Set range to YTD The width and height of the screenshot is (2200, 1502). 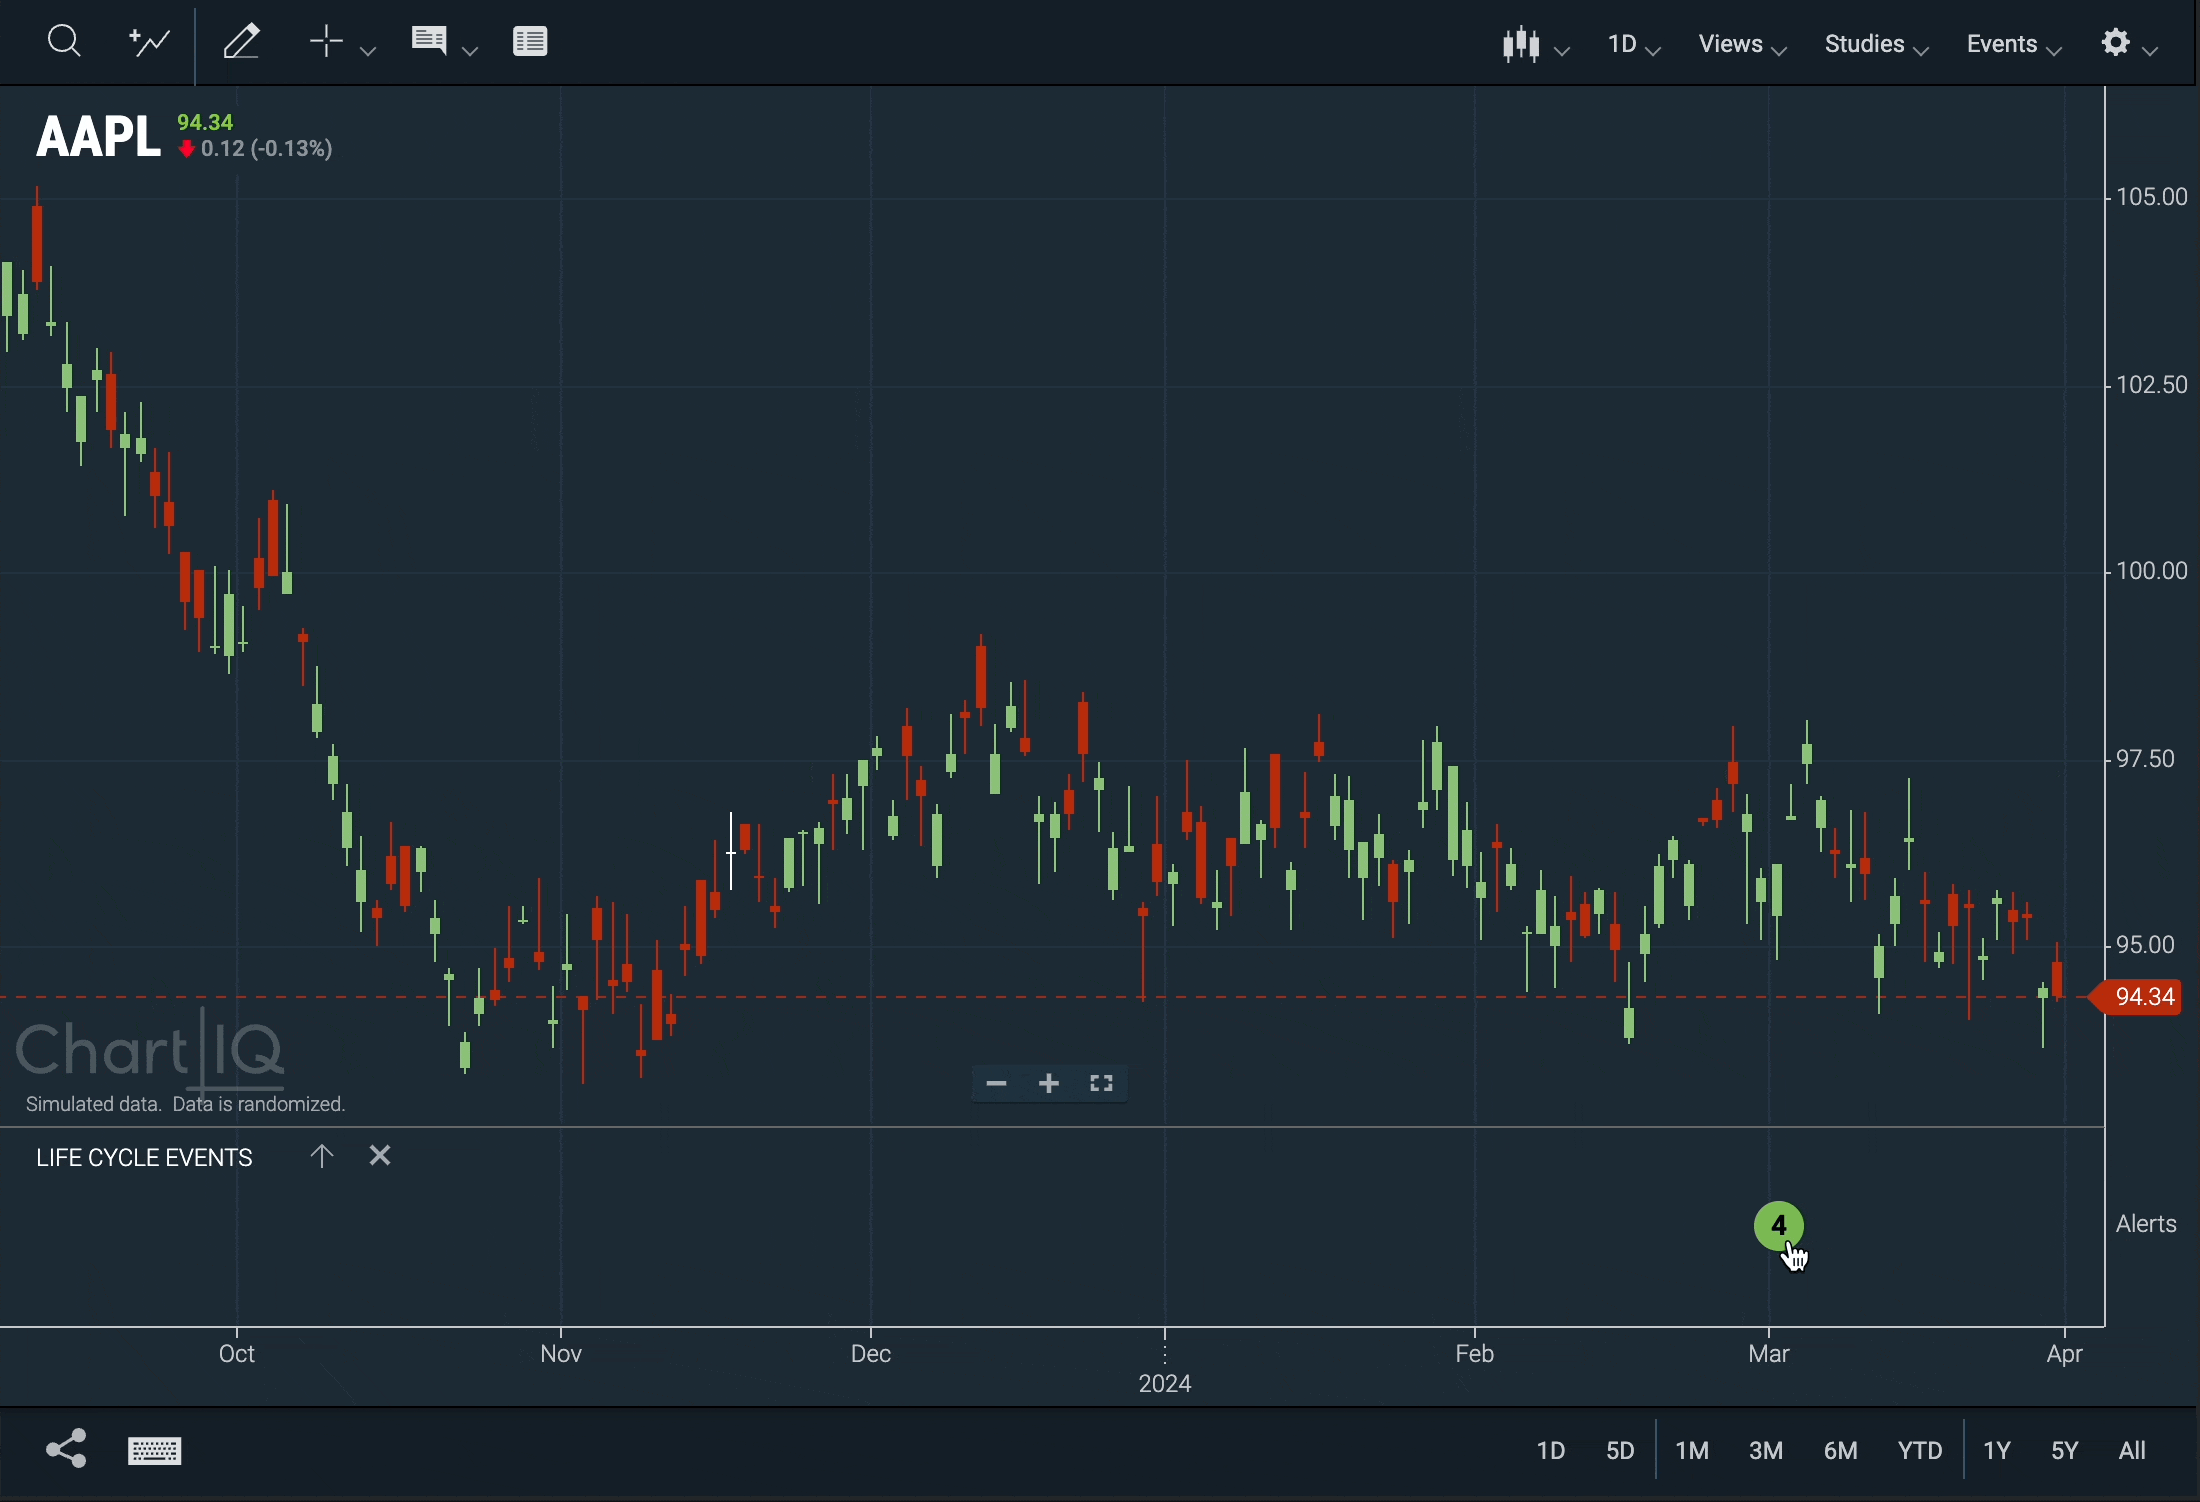(1921, 1451)
